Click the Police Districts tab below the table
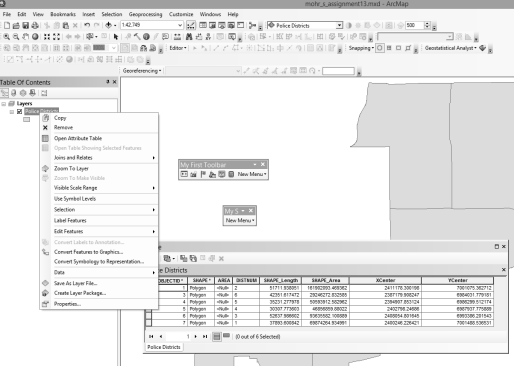This screenshot has width=514, height=366. [164, 347]
